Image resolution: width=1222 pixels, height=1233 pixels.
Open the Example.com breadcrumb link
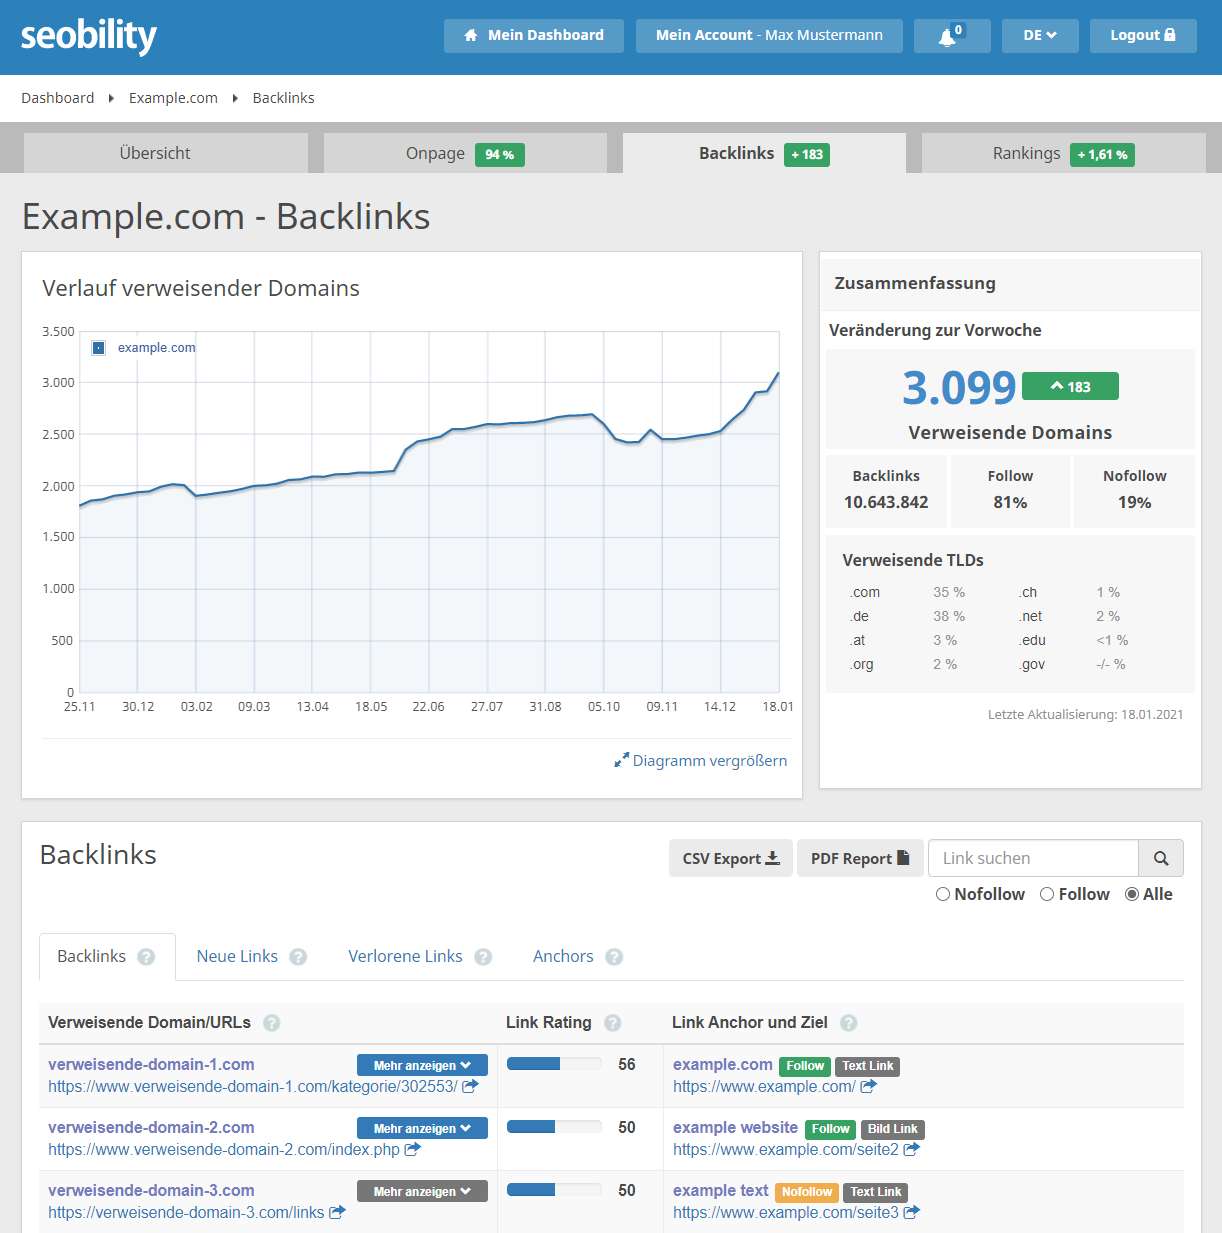pos(173,97)
